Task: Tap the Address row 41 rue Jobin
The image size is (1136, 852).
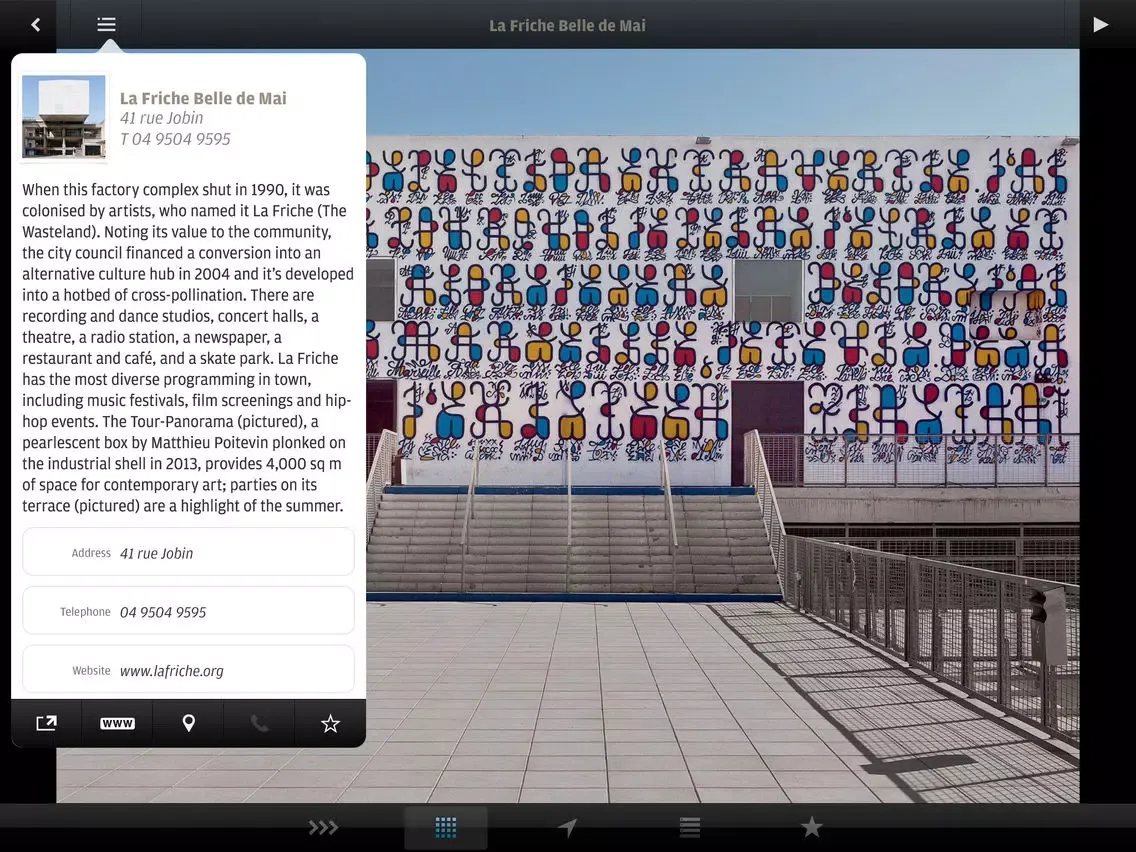Action: click(188, 552)
